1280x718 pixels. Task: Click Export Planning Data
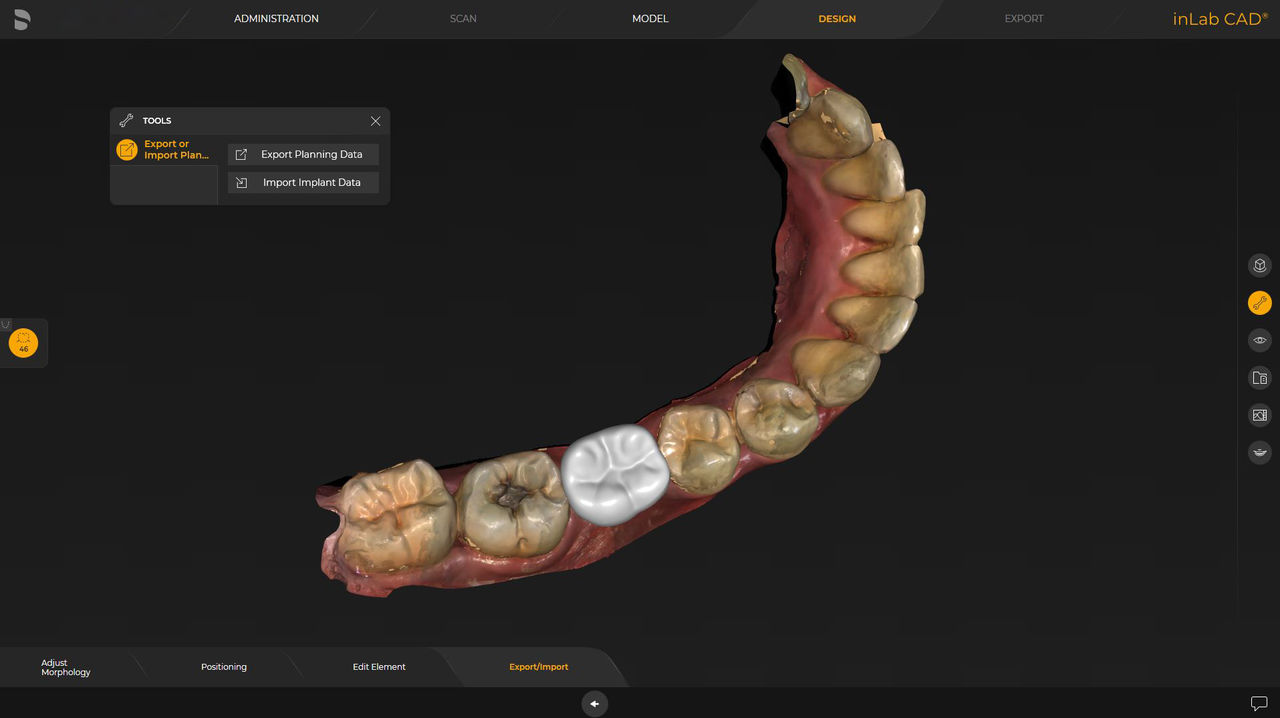pyautogui.click(x=303, y=154)
